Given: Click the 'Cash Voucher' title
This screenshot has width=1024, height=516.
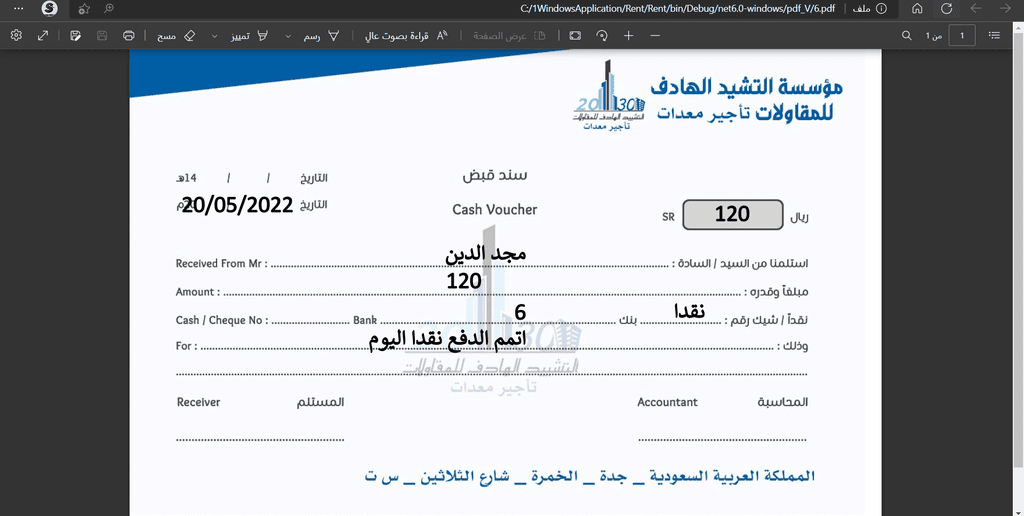Looking at the screenshot, I should point(495,210).
